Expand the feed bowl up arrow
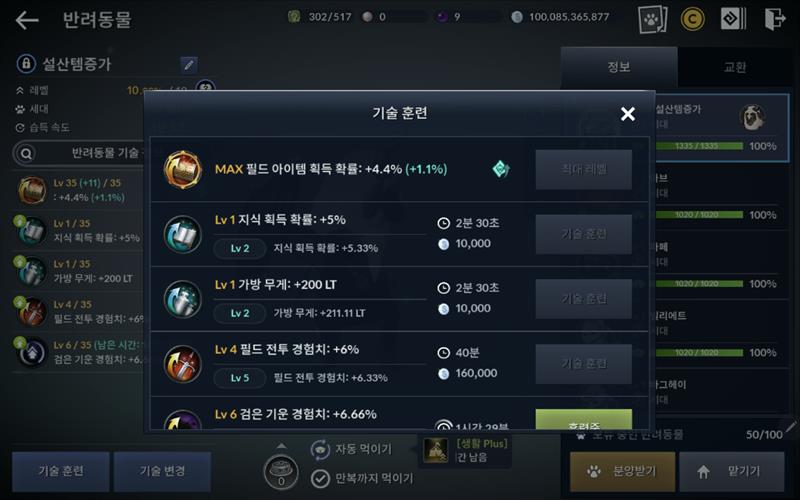This screenshot has height=500, width=800. click(x=281, y=446)
